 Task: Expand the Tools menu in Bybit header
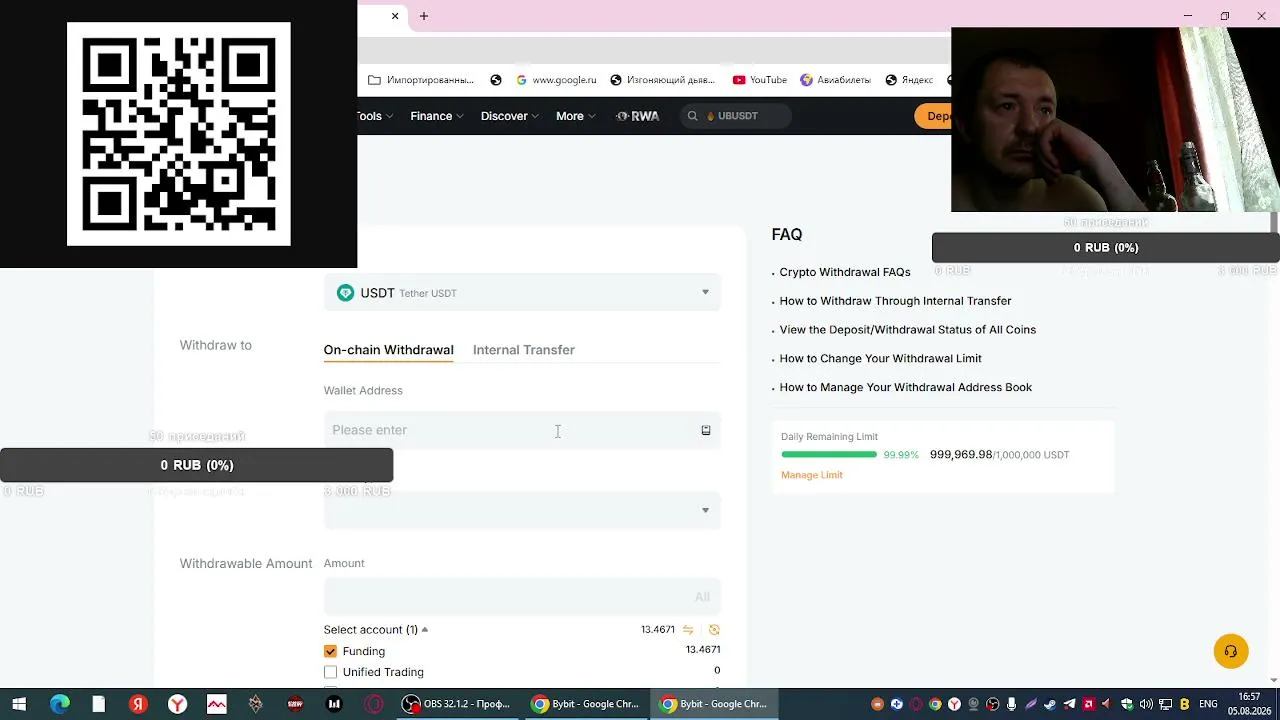tap(375, 116)
